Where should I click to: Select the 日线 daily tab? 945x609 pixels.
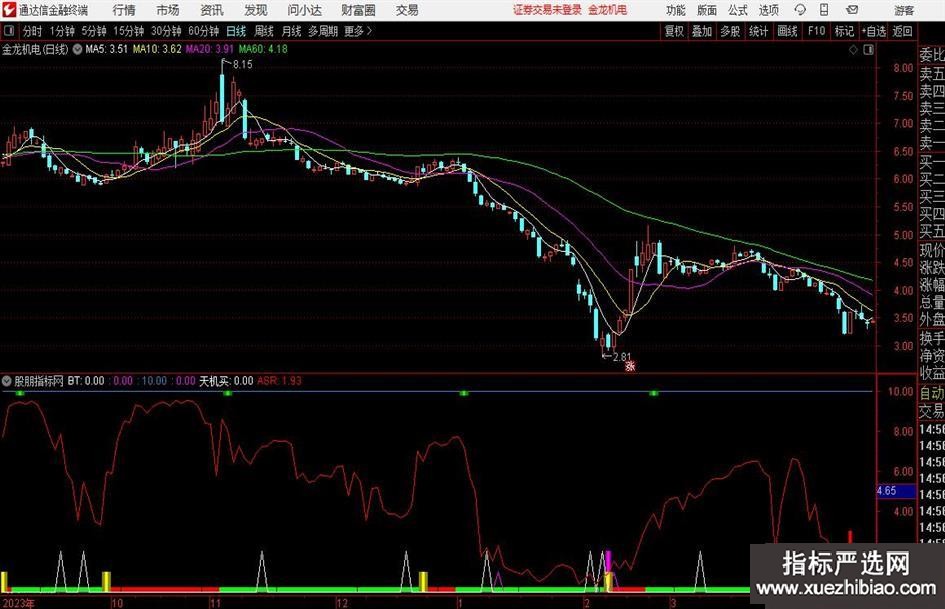[x=236, y=31]
